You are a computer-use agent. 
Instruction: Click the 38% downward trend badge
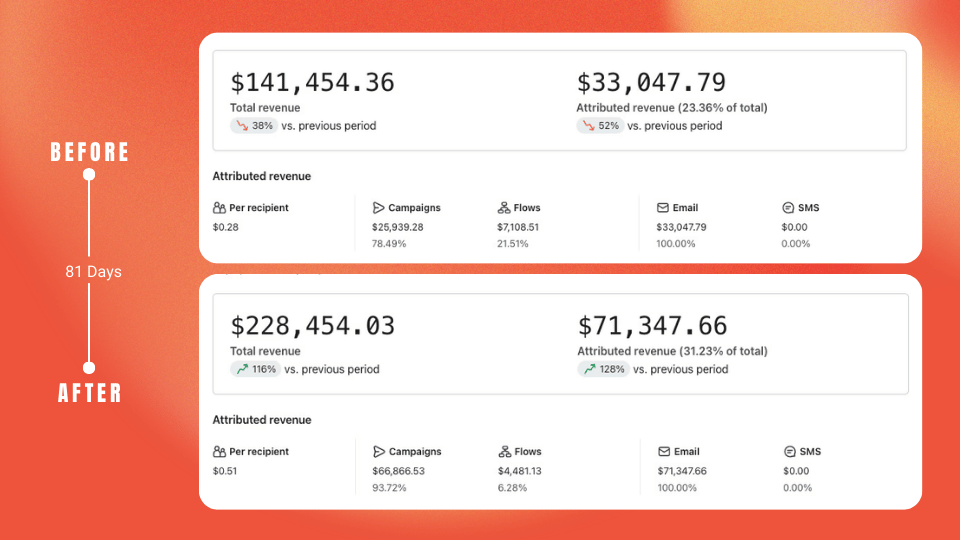(x=253, y=126)
